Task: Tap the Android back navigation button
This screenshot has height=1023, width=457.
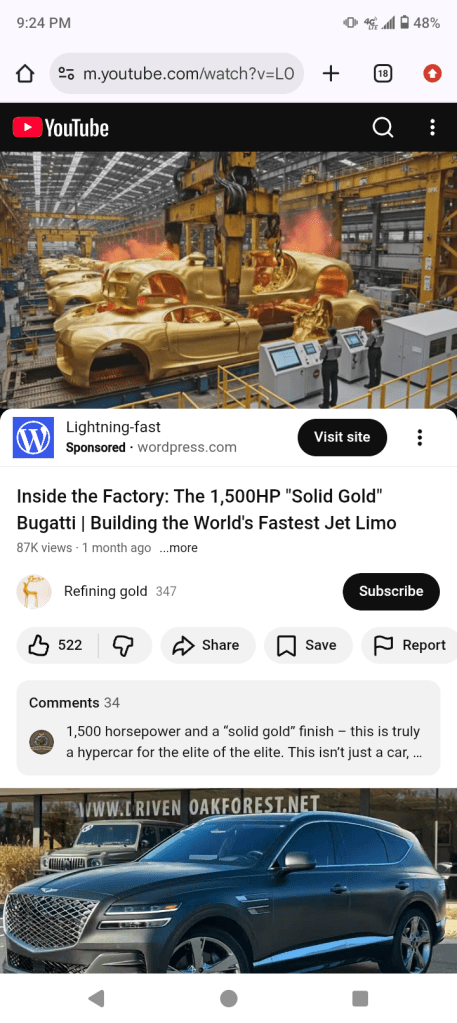Action: coord(96,998)
